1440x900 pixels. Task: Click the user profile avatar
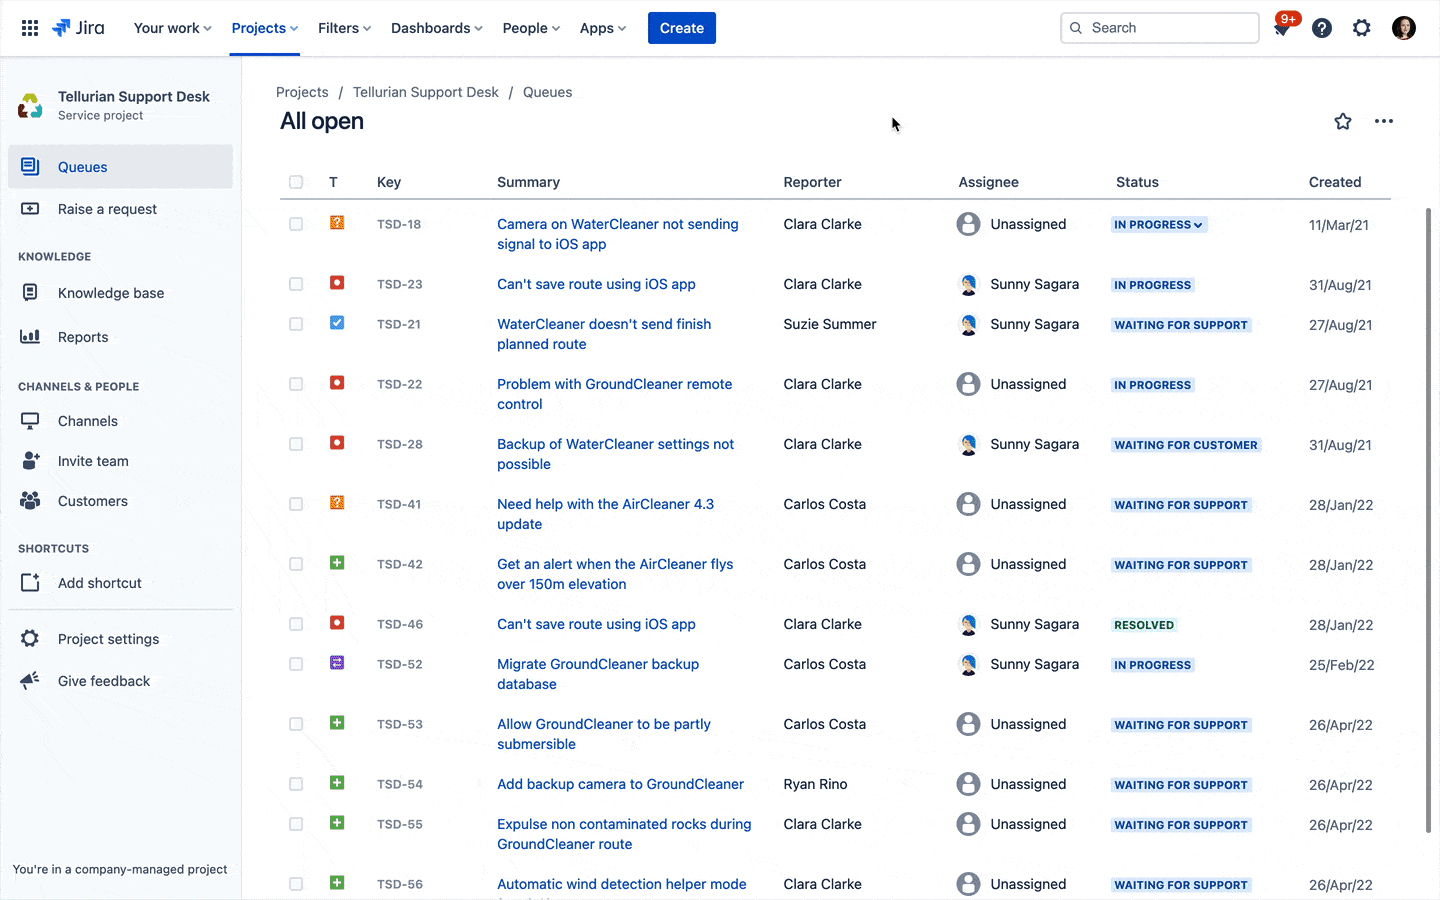pos(1404,28)
